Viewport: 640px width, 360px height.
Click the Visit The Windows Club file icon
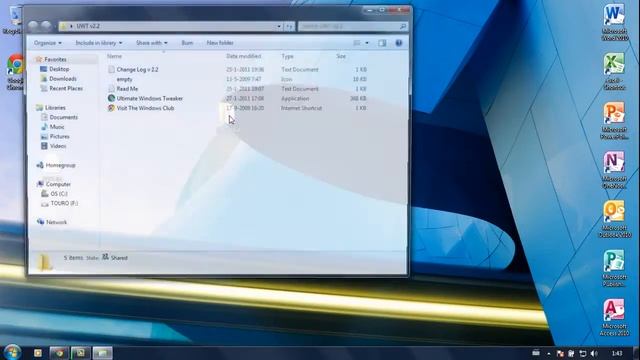(111, 108)
